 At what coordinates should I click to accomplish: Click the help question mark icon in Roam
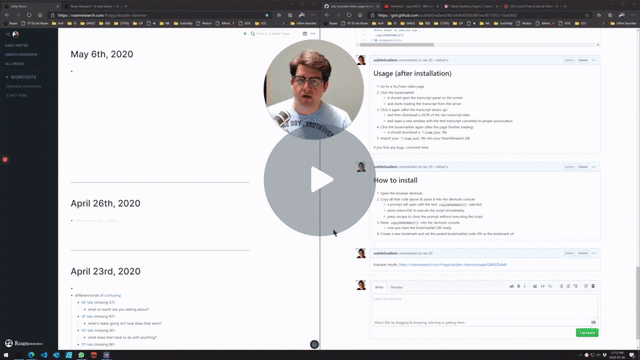tap(314, 344)
